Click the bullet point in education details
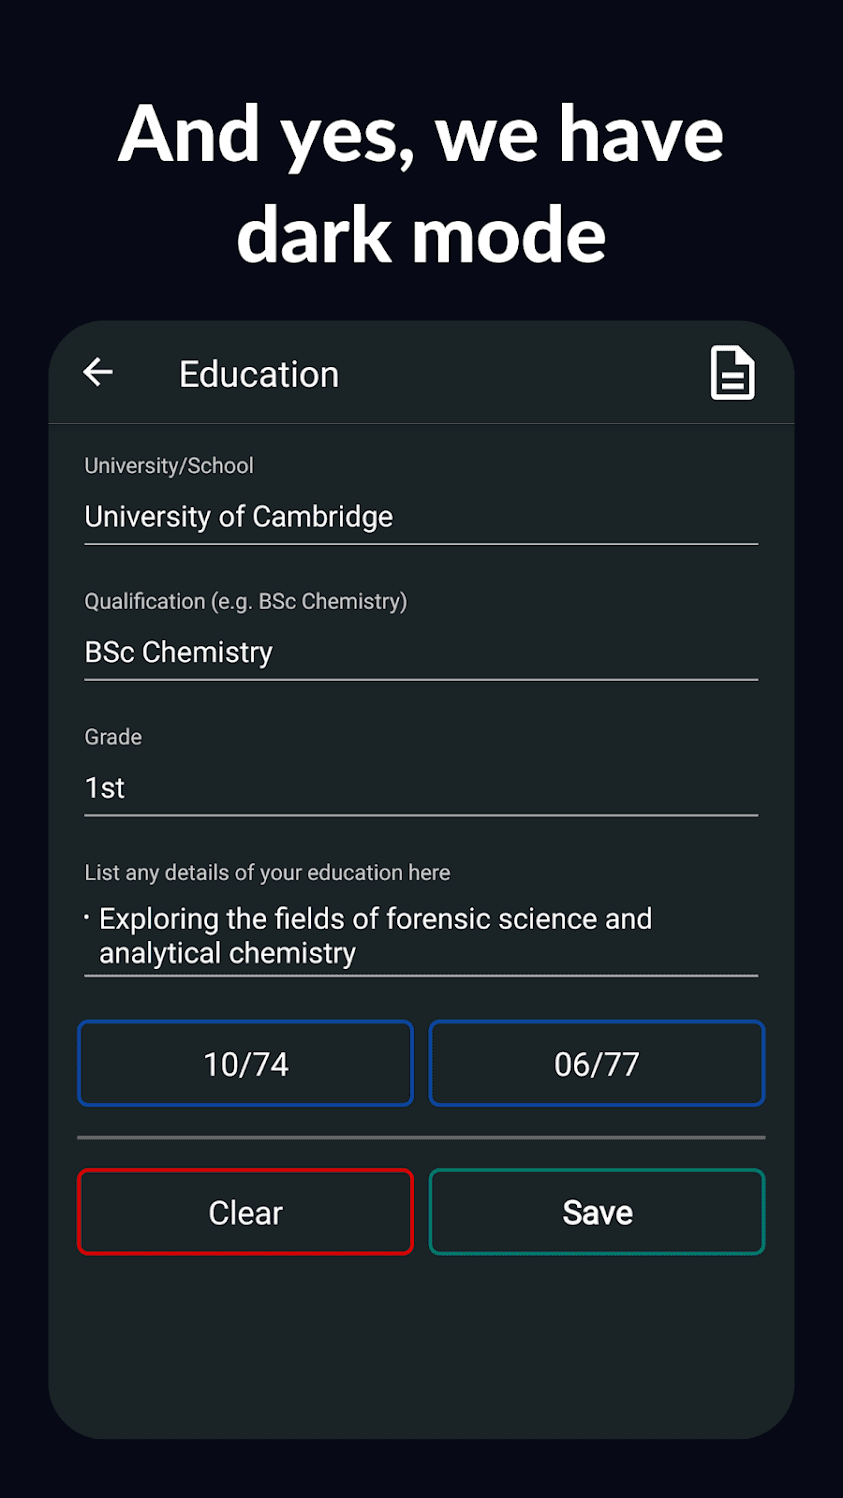Image resolution: width=843 pixels, height=1498 pixels. pos(87,917)
